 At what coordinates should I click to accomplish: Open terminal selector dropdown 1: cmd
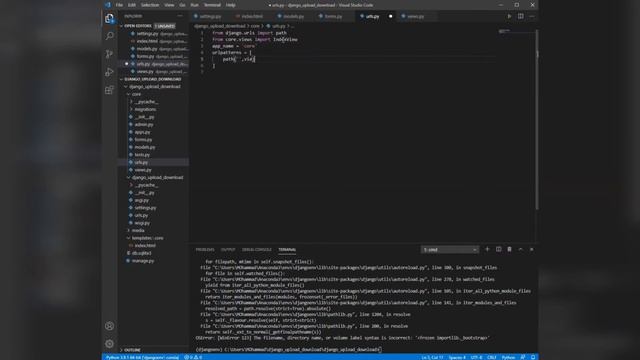(449, 249)
